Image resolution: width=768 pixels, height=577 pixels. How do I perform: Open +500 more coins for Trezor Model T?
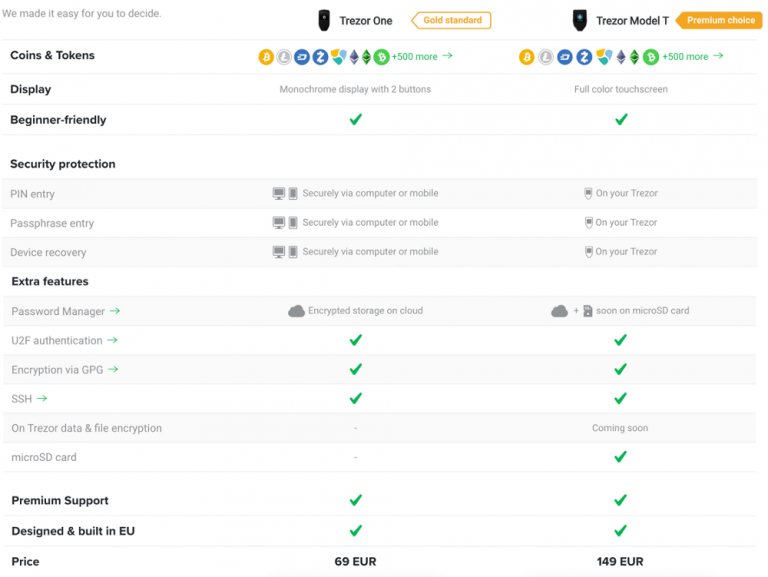693,57
